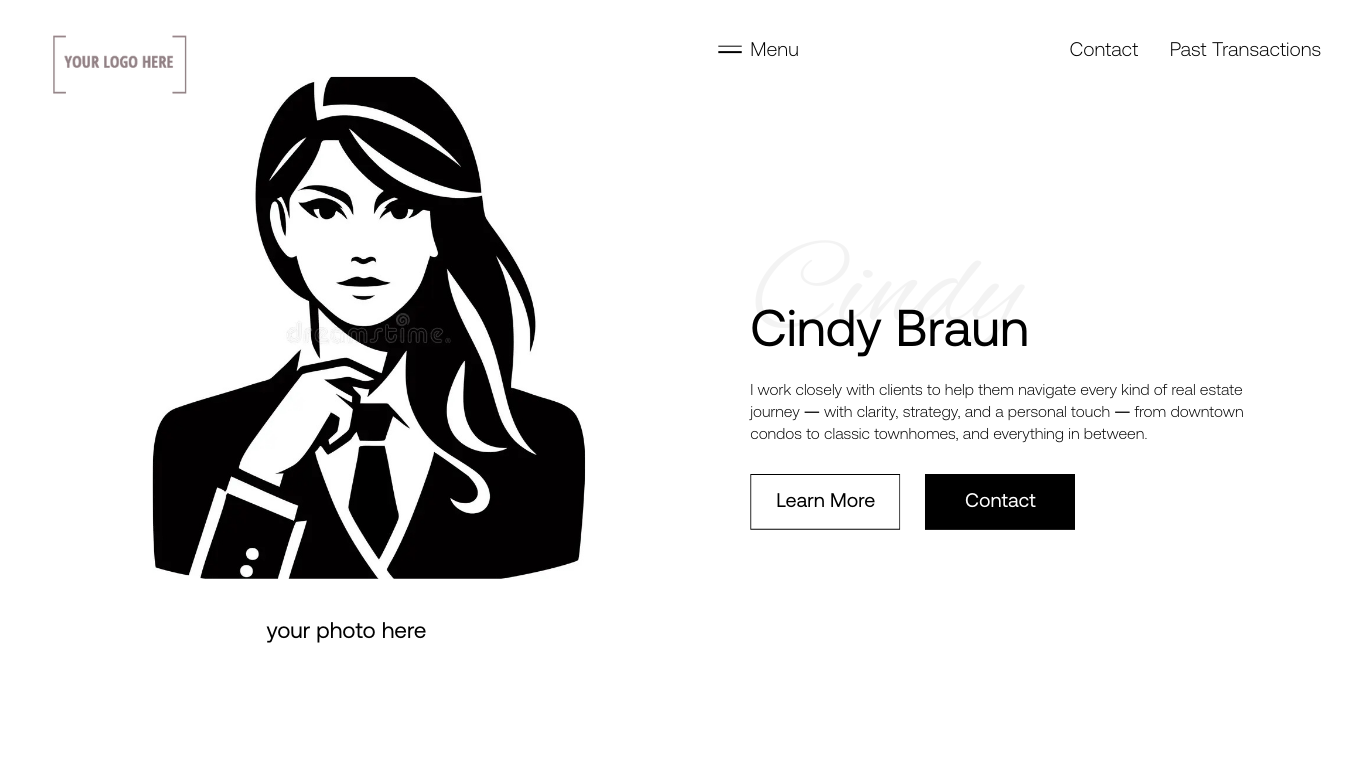Viewport: 1366px width, 768px height.
Task: Open the hamburger menu icon
Action: click(x=730, y=49)
